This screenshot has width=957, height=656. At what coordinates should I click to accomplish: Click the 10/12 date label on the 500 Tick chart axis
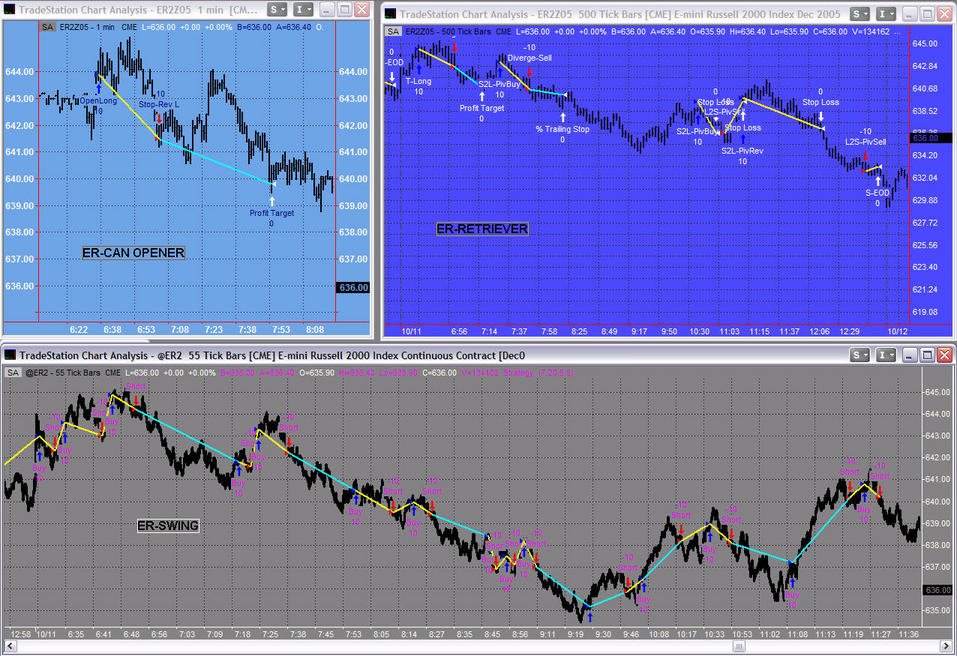tap(897, 331)
